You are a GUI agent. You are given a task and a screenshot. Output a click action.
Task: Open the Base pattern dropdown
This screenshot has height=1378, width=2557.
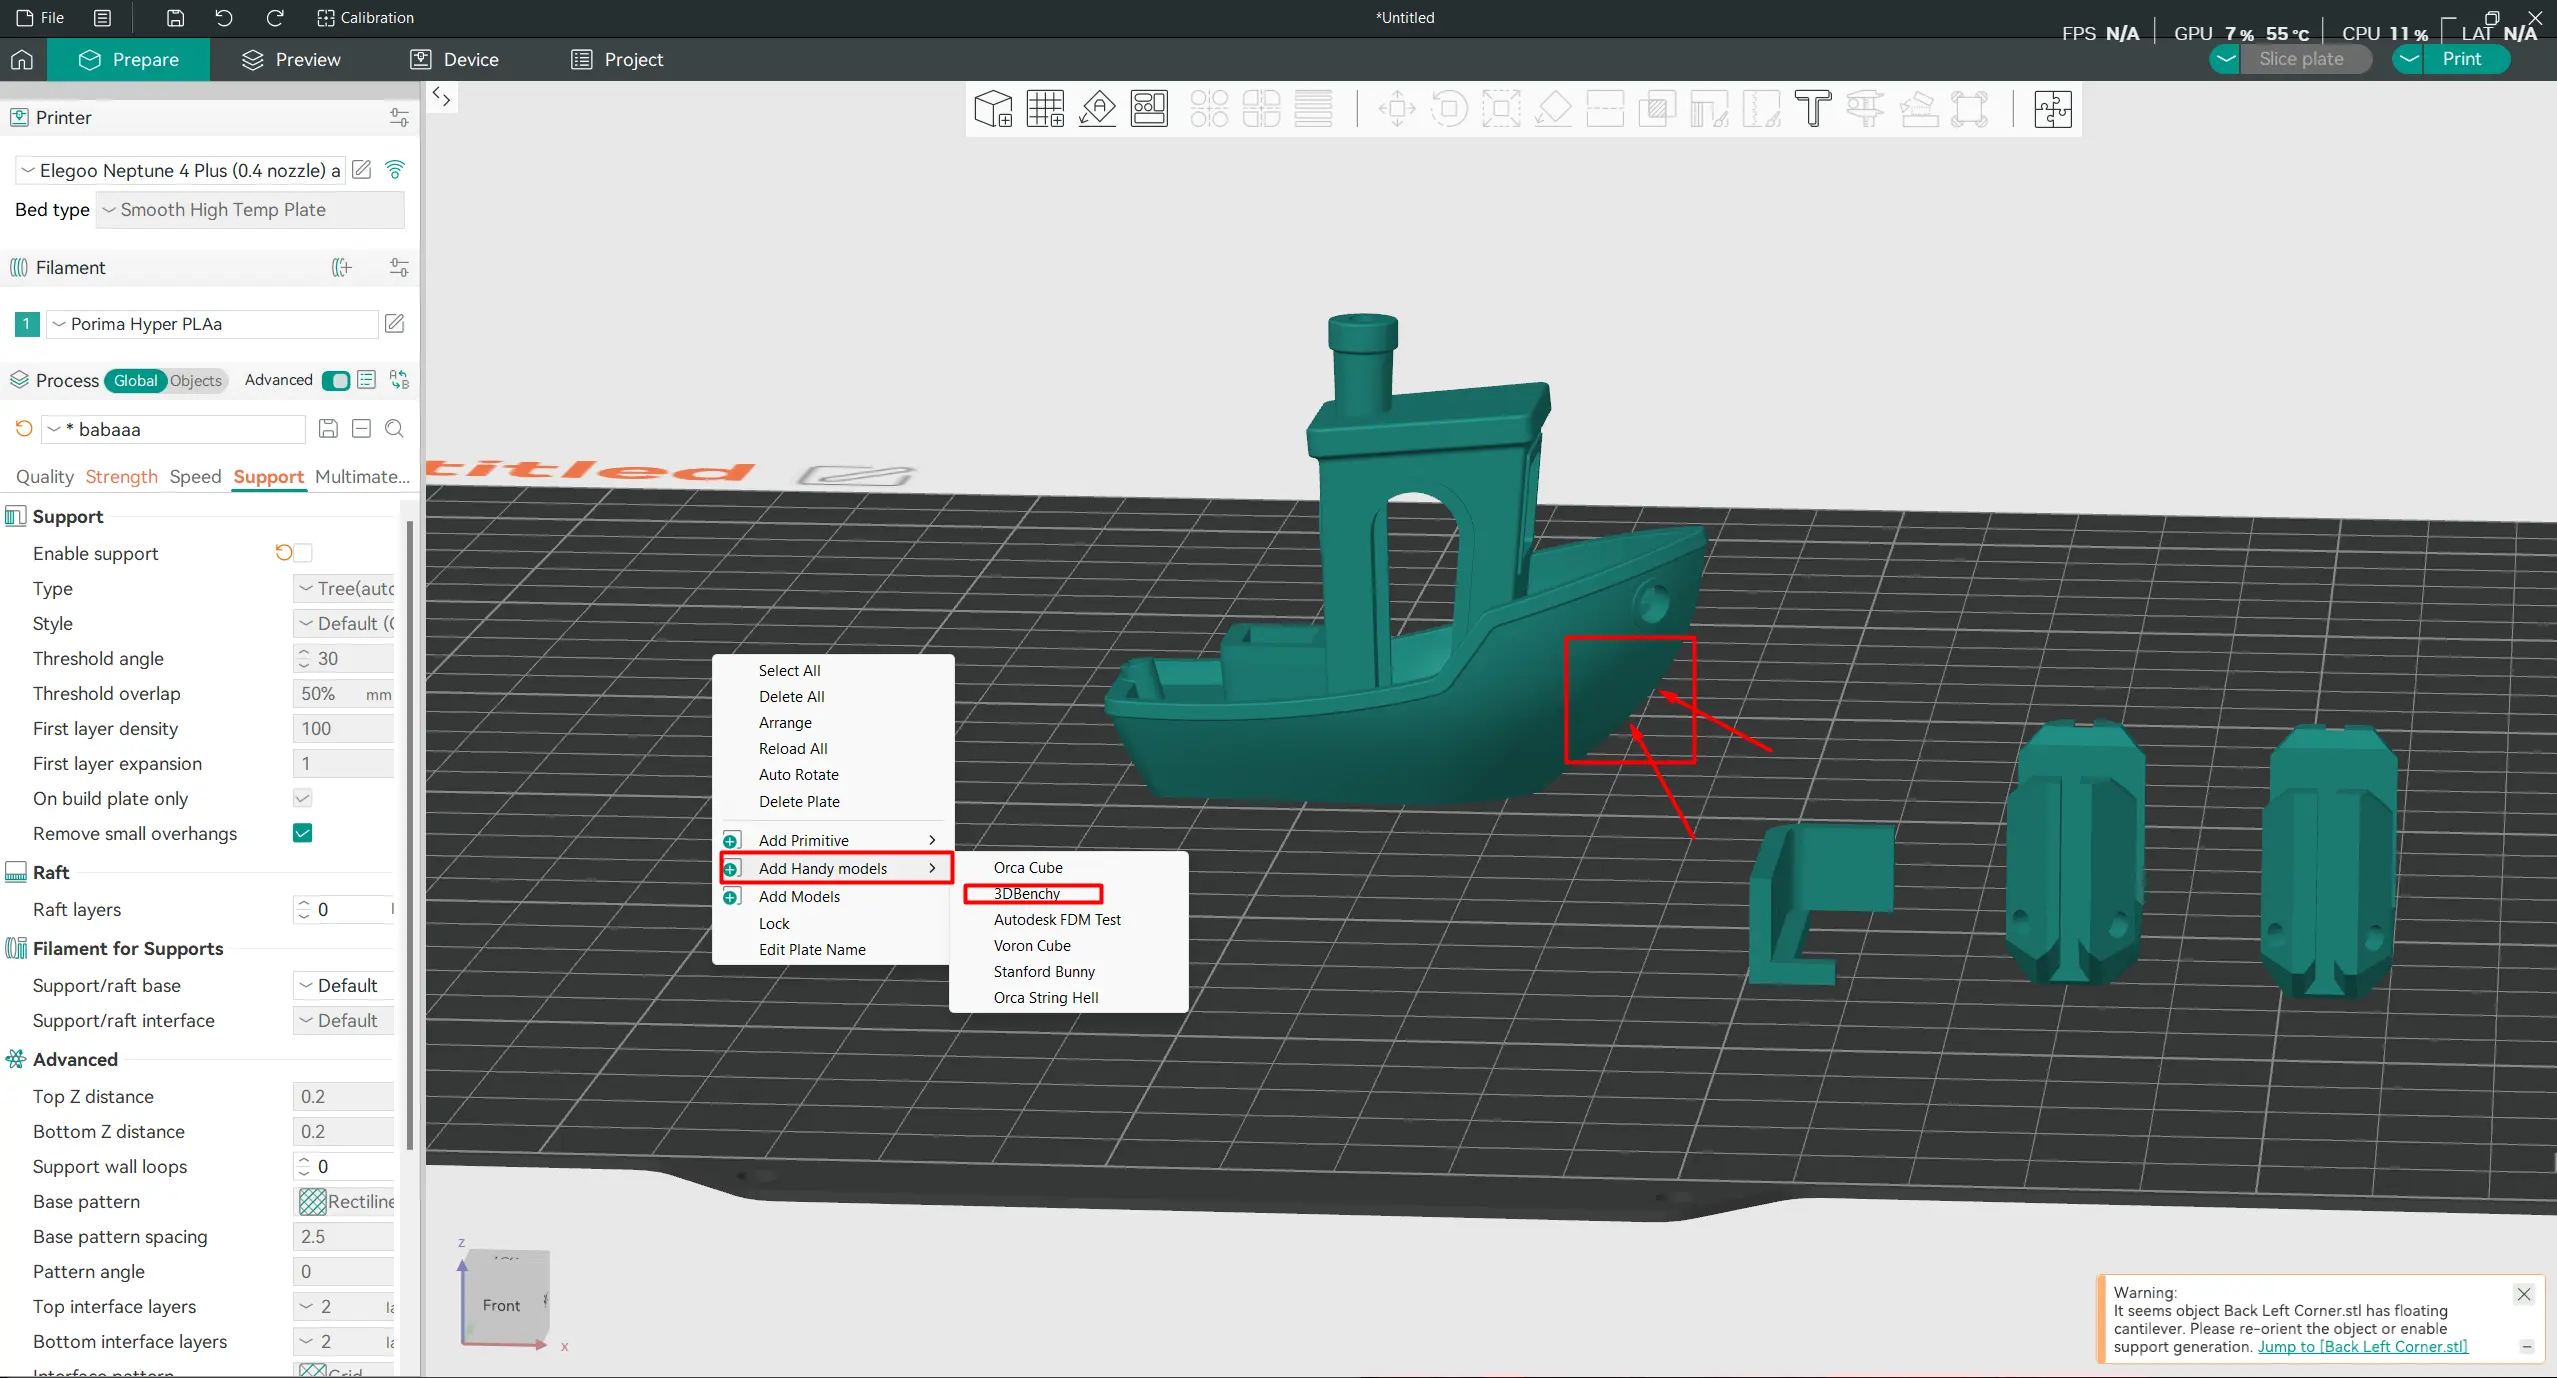343,1202
